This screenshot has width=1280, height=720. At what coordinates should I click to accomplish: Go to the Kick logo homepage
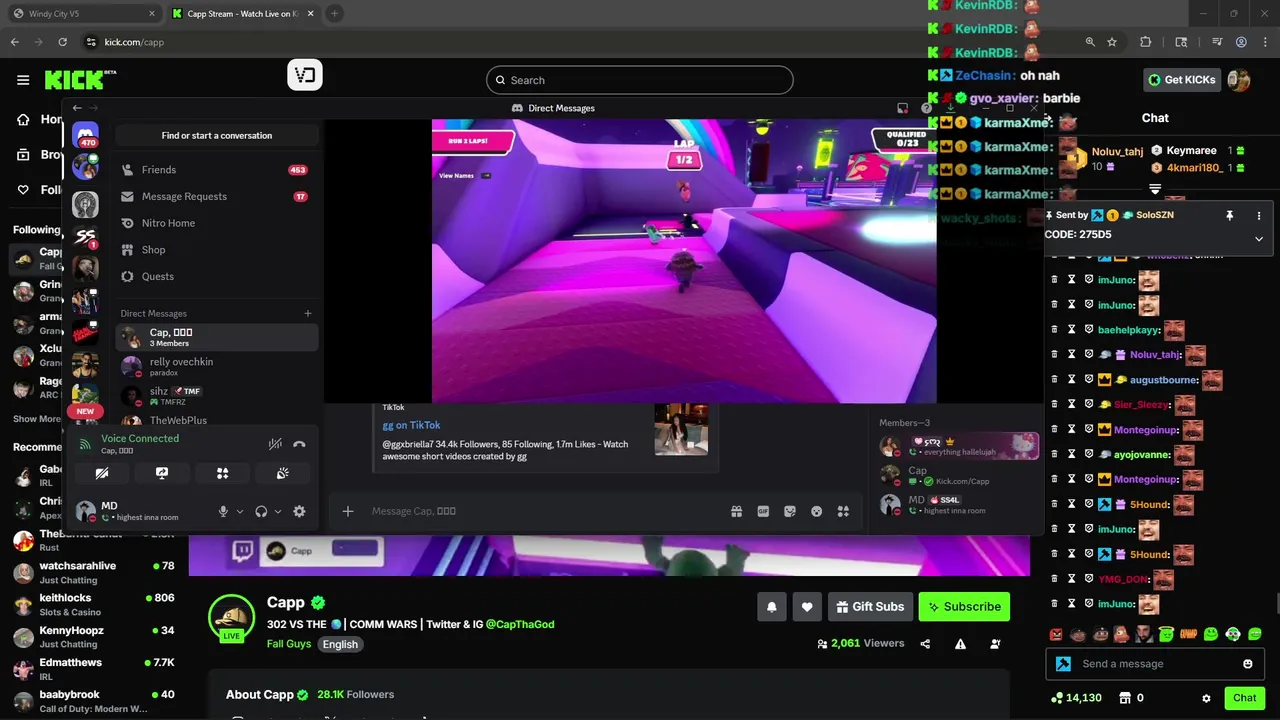pyautogui.click(x=80, y=80)
